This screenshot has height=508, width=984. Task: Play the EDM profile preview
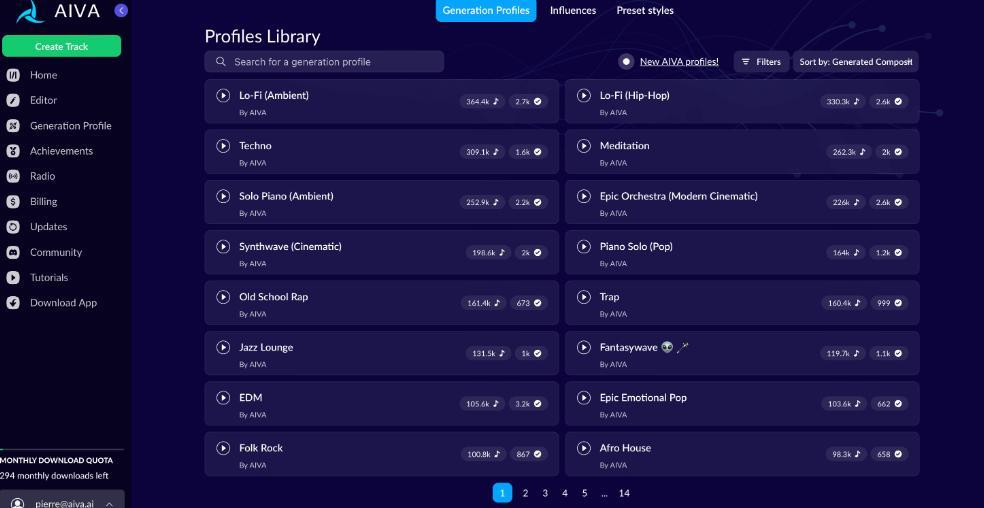pyautogui.click(x=223, y=397)
